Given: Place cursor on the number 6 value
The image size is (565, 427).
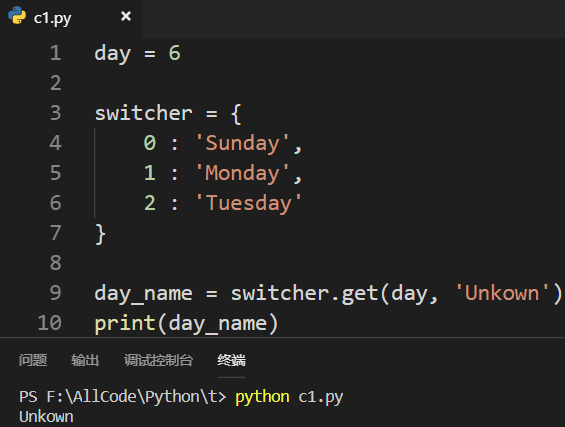Looking at the screenshot, I should (174, 53).
